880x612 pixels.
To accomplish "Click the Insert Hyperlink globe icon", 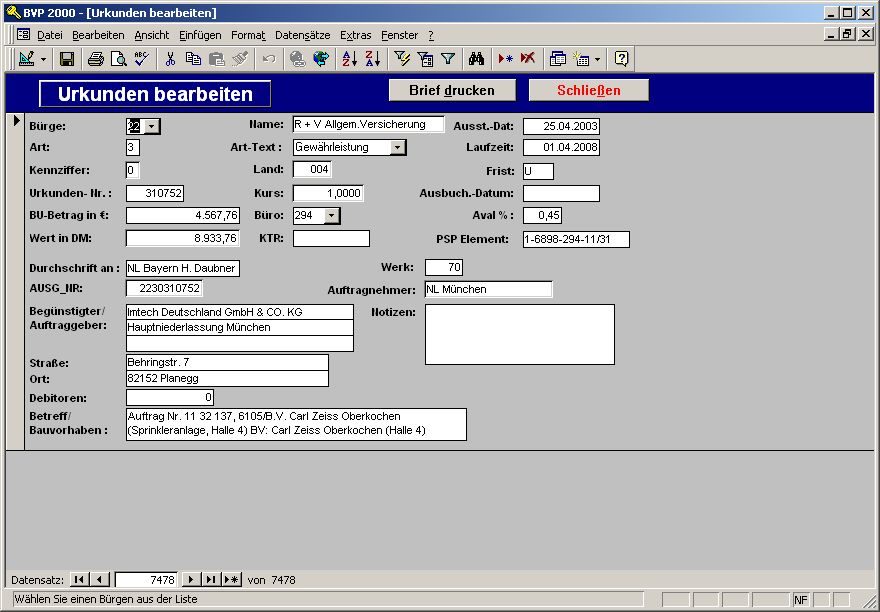I will pos(297,58).
